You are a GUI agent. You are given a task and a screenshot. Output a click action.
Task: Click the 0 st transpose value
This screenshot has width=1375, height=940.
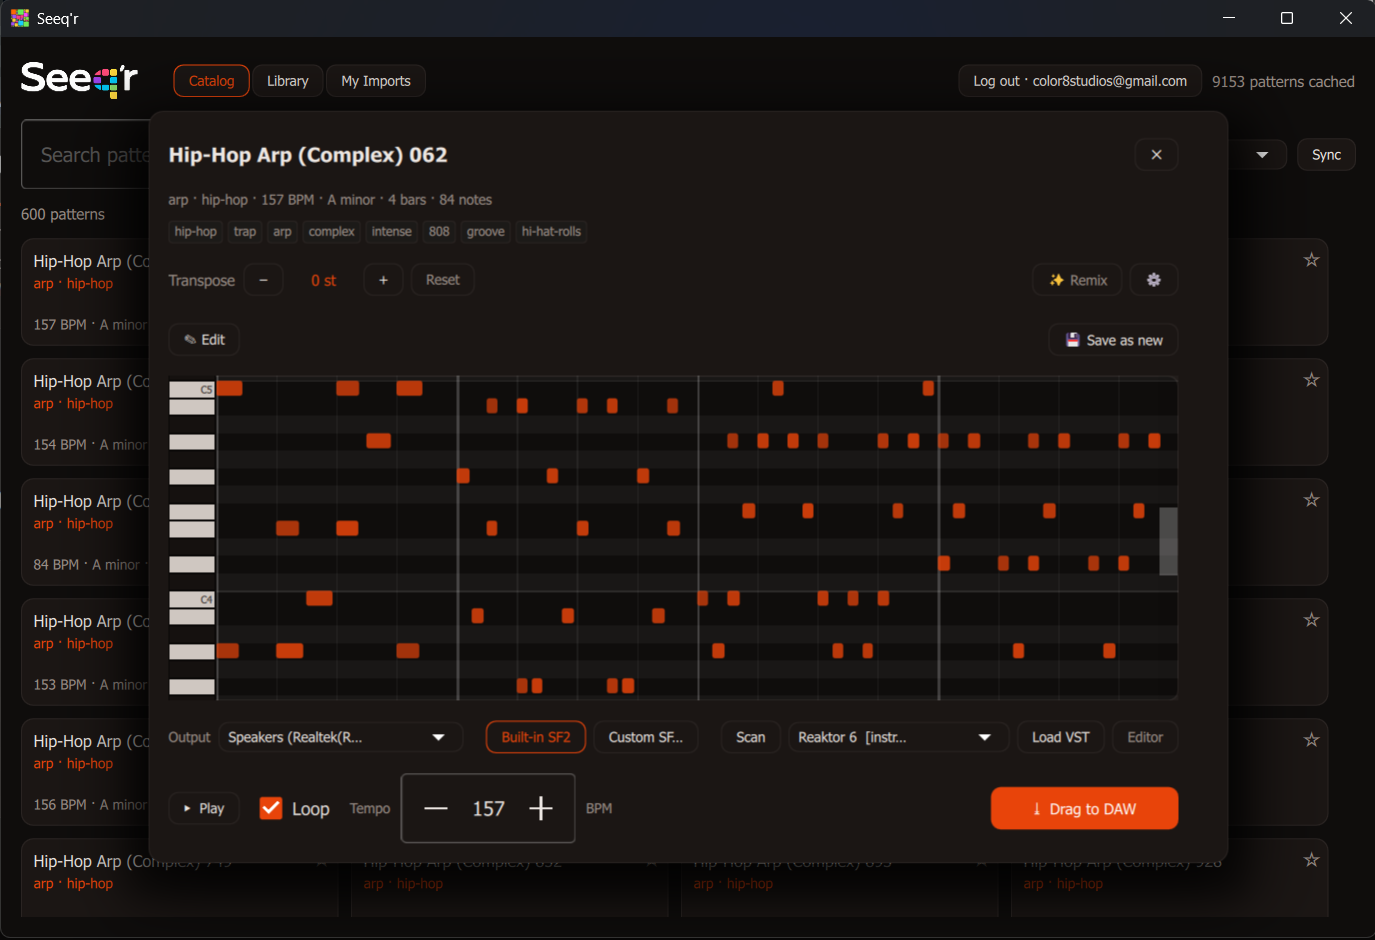[323, 281]
